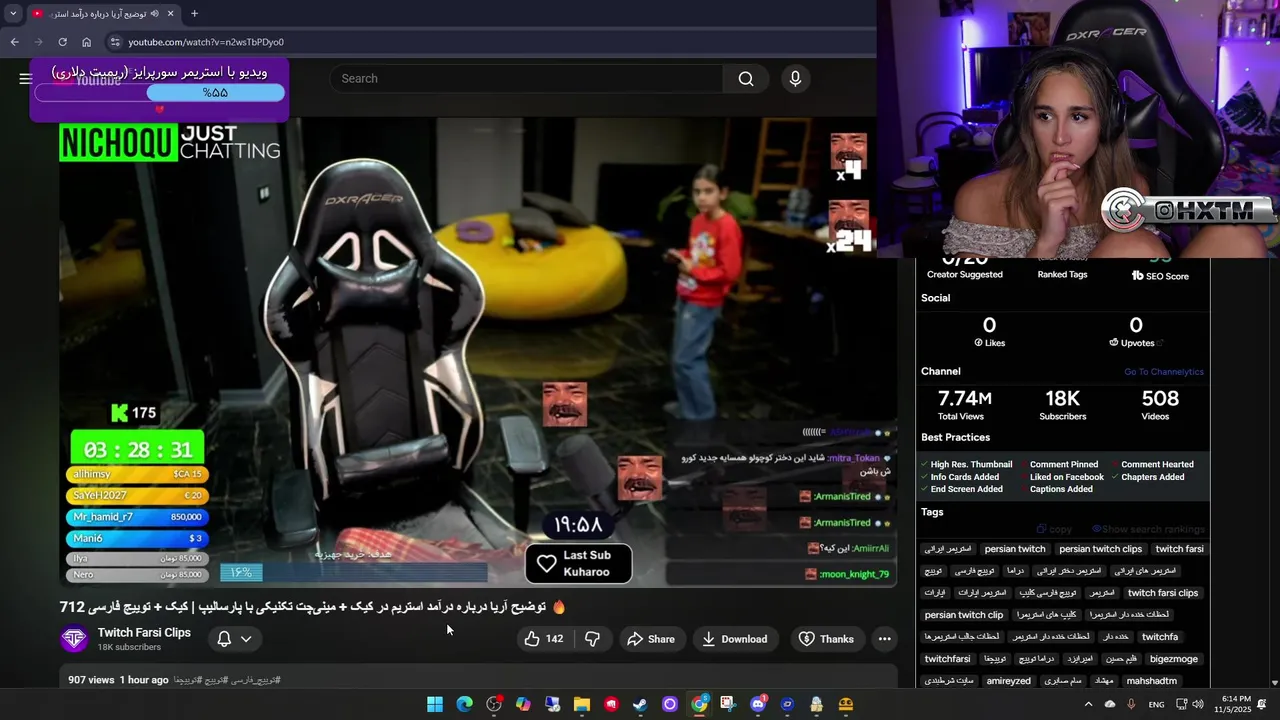Click the YouTube search magnifier button
The width and height of the screenshot is (1280, 720).
tap(746, 78)
